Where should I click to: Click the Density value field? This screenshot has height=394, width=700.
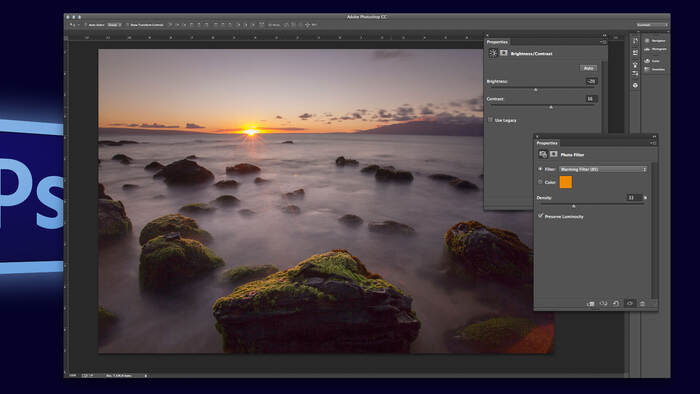coord(634,197)
